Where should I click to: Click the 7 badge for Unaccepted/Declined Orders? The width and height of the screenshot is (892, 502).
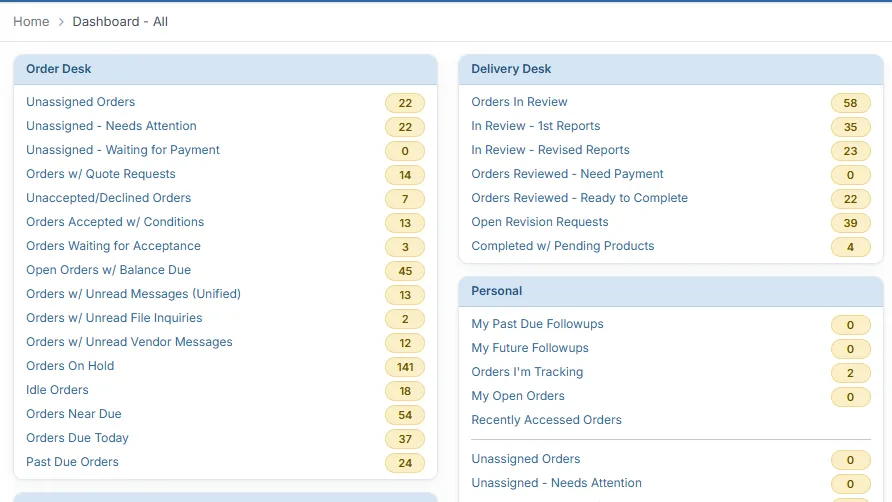pyautogui.click(x=405, y=199)
